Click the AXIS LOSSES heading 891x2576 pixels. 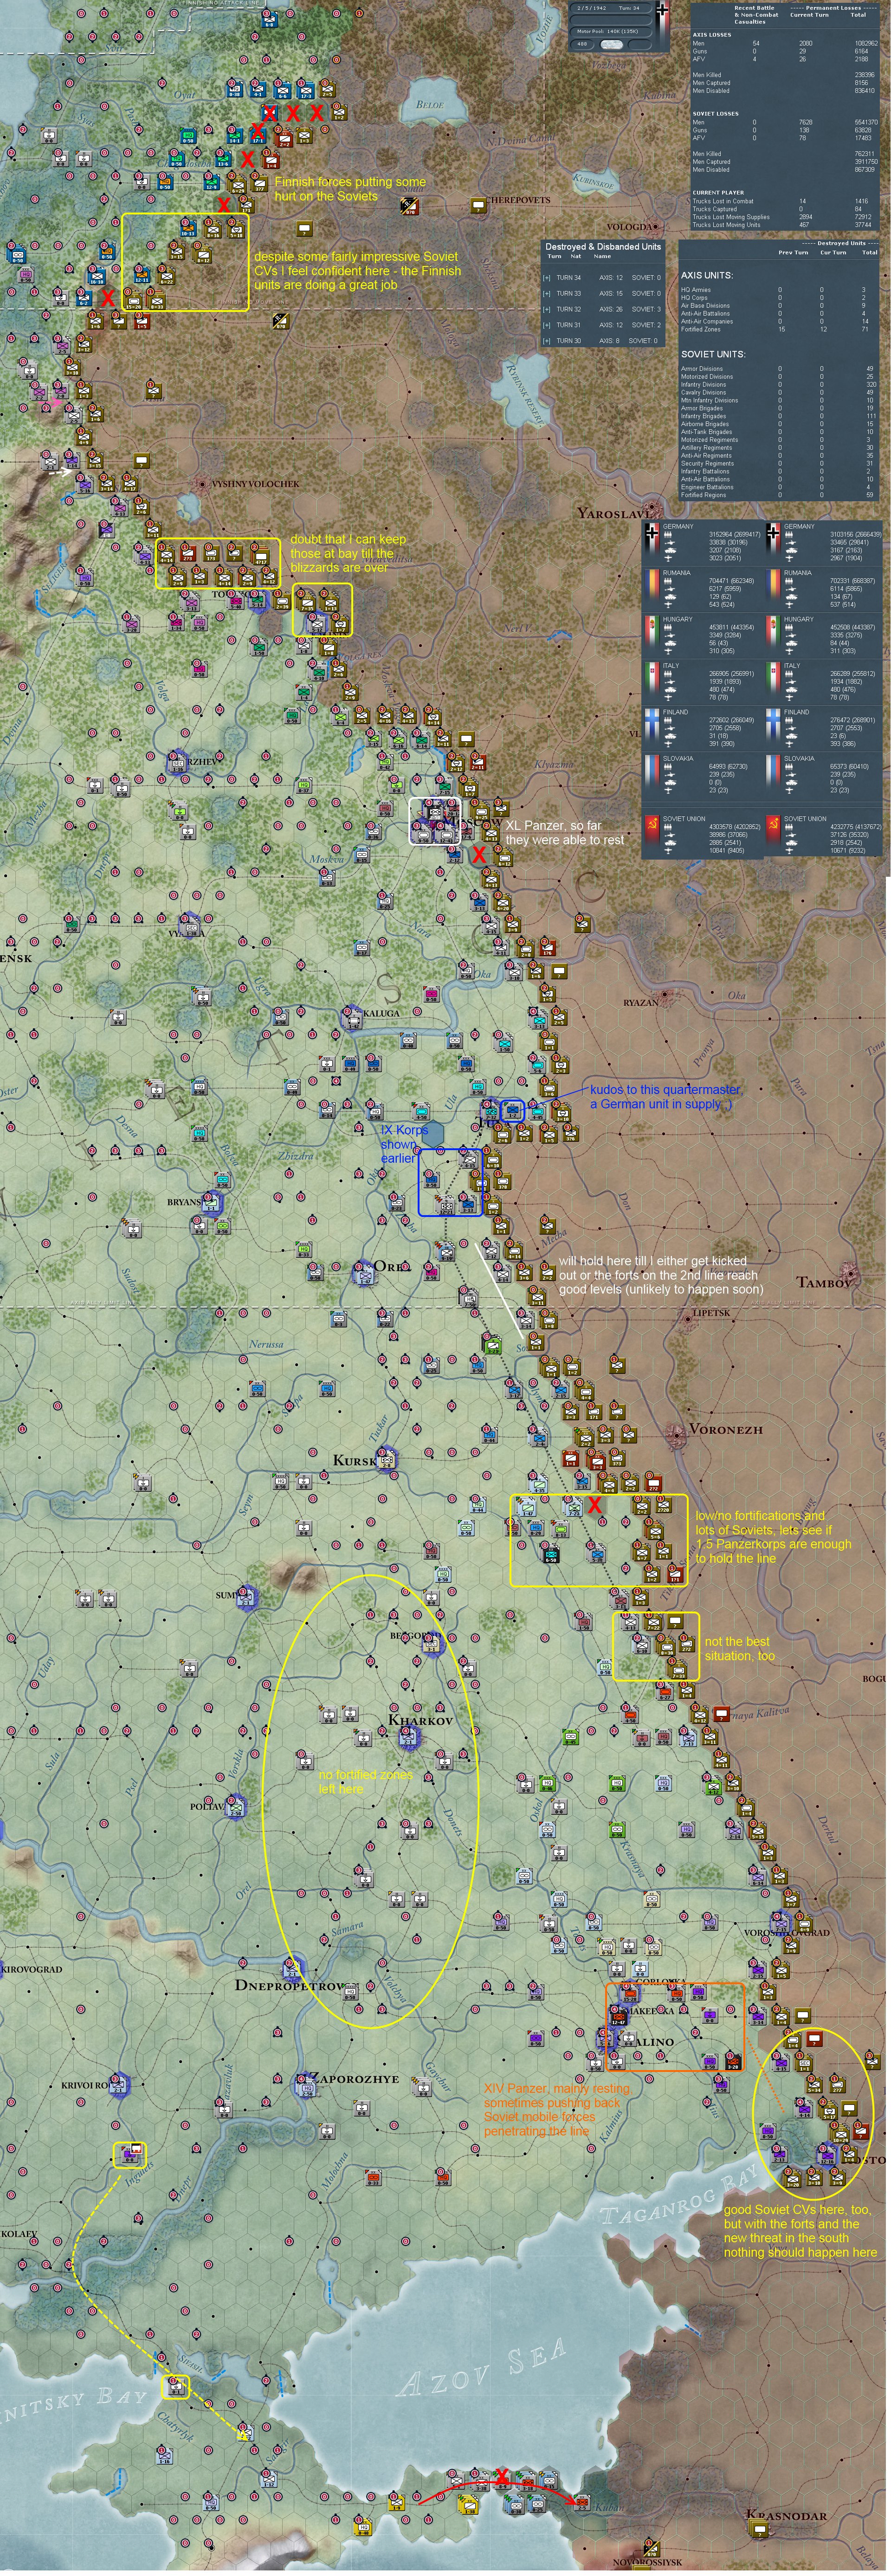click(712, 35)
